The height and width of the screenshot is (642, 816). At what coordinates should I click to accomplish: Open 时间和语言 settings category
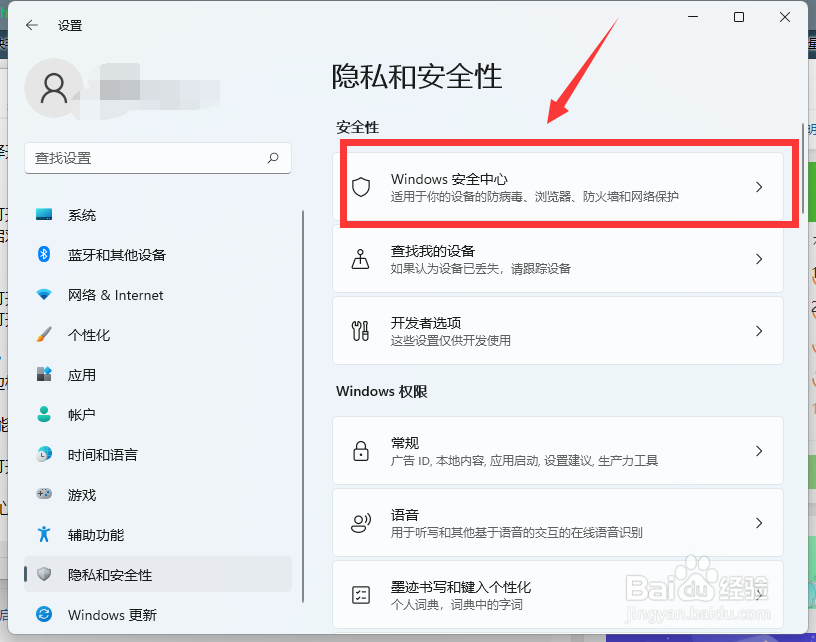(x=158, y=454)
